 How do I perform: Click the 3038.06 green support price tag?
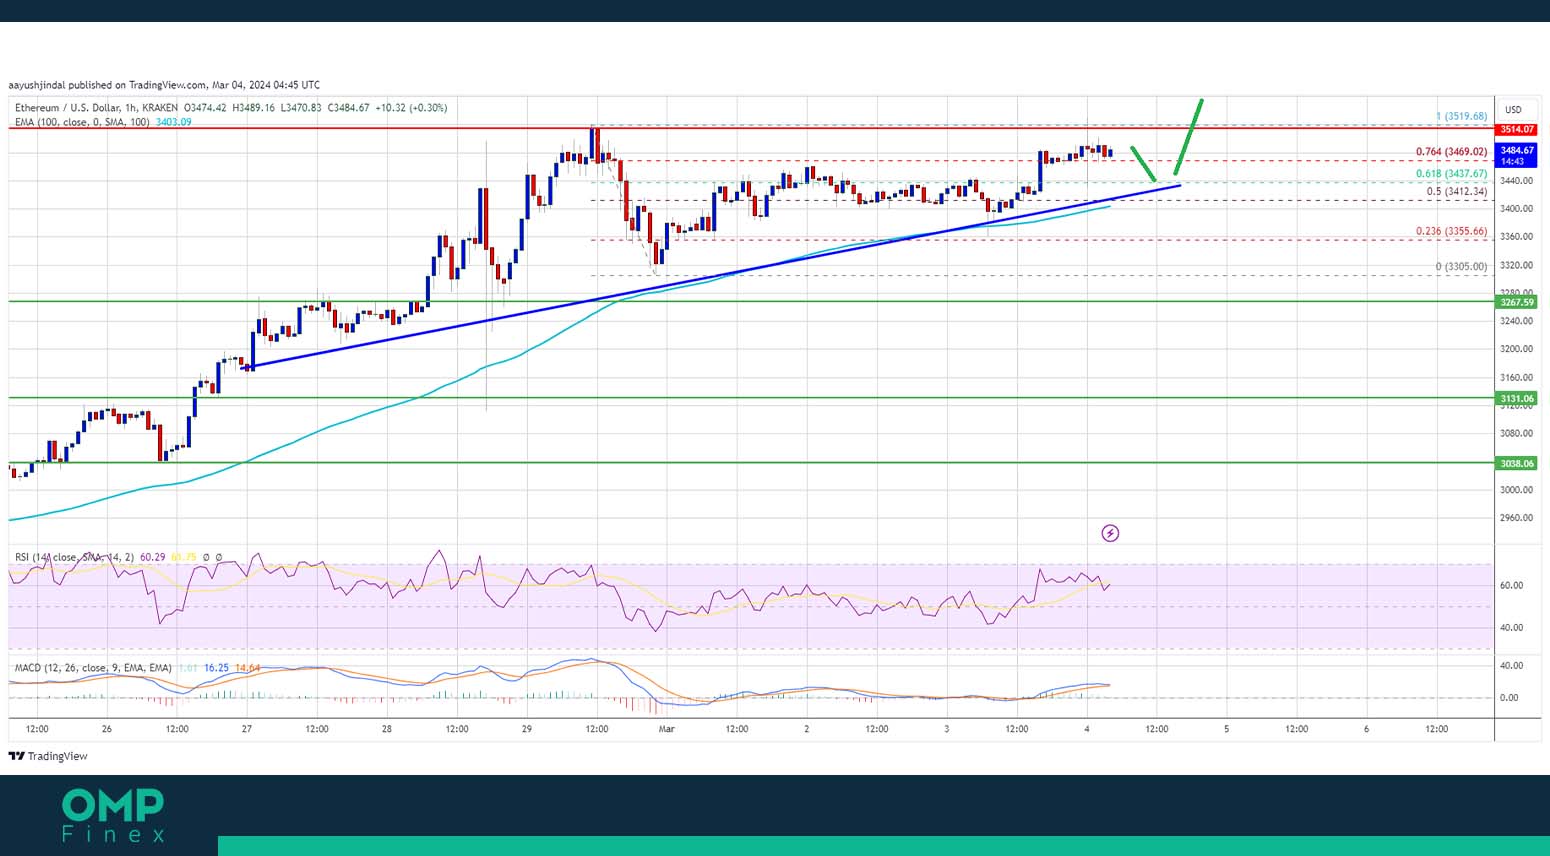pyautogui.click(x=1517, y=463)
